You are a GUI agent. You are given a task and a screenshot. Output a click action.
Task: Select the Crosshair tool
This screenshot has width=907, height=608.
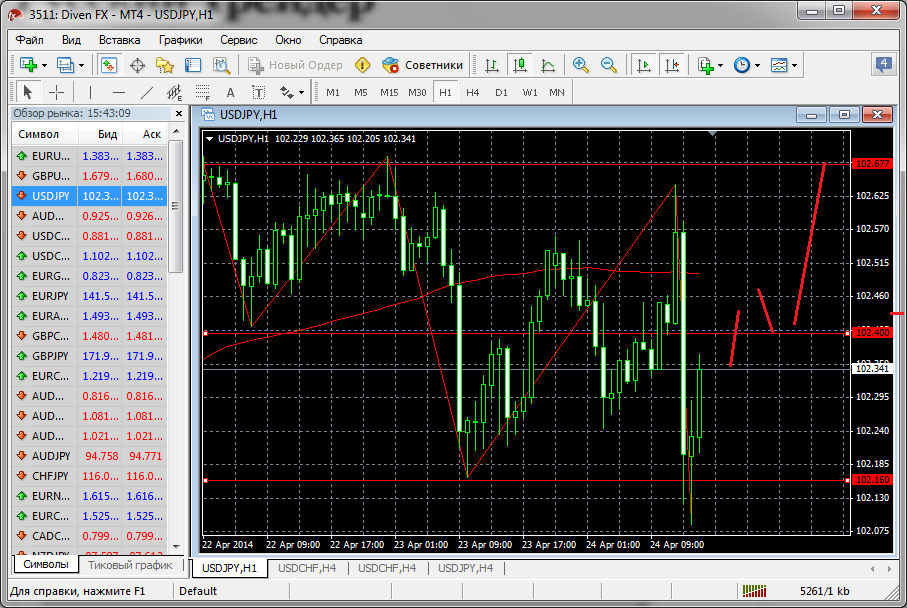tap(57, 92)
